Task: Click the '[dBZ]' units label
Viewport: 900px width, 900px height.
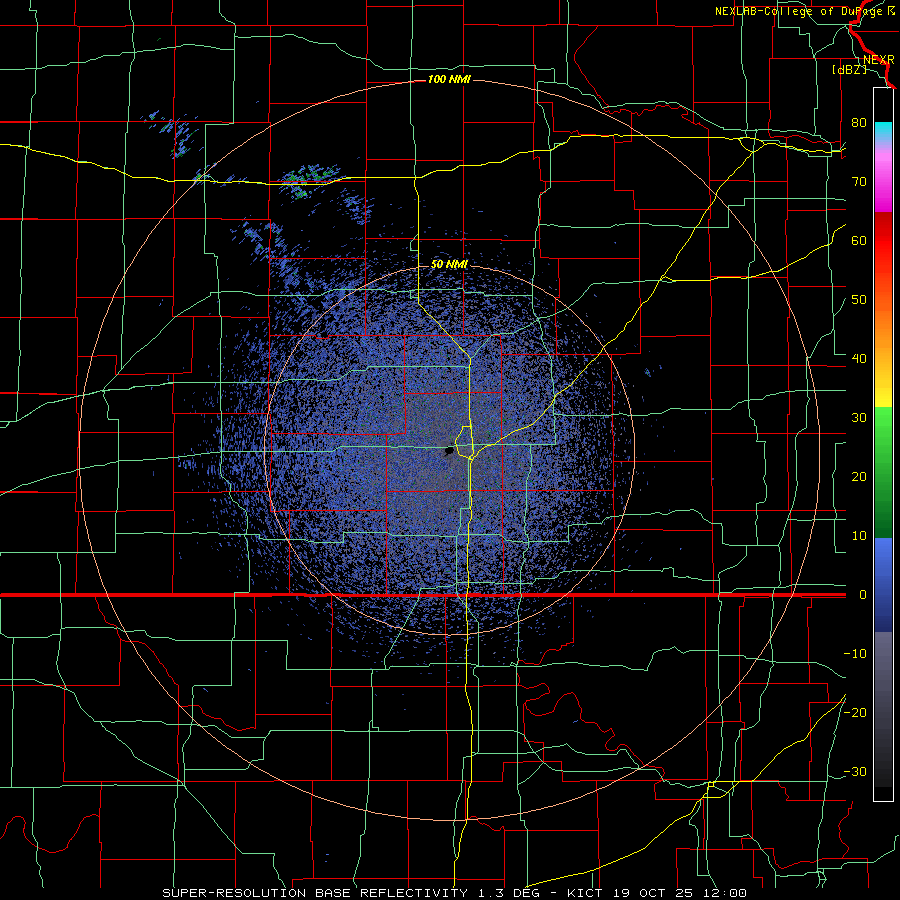Action: tap(849, 70)
